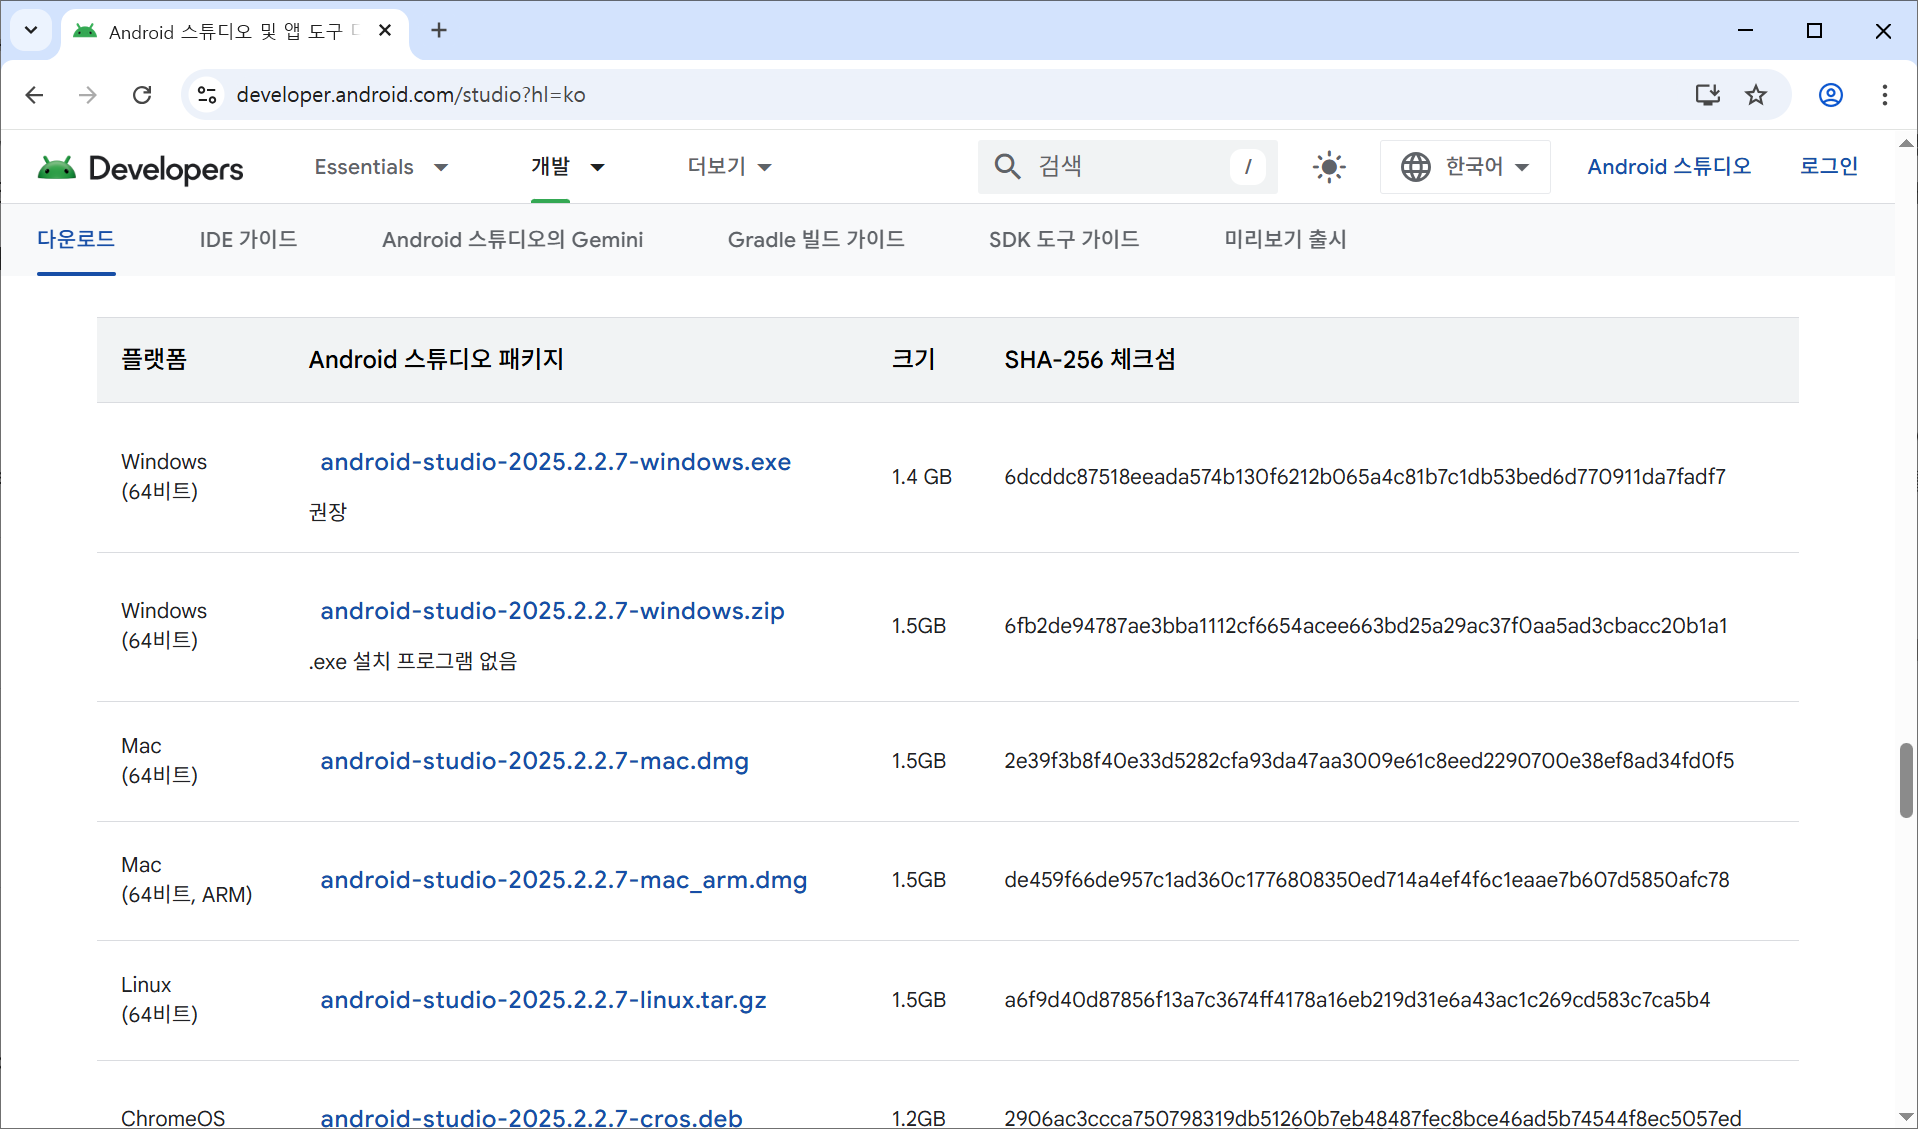
Task: Click the scrollbar down arrow
Action: tap(1906, 1117)
